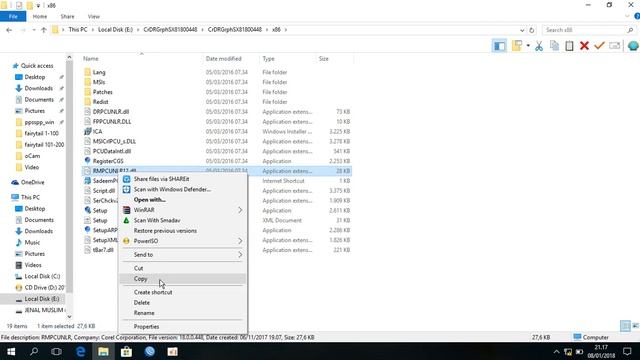640x360 pixels.
Task: Unpin Pictures from Quick access pin
Action: coord(61,111)
